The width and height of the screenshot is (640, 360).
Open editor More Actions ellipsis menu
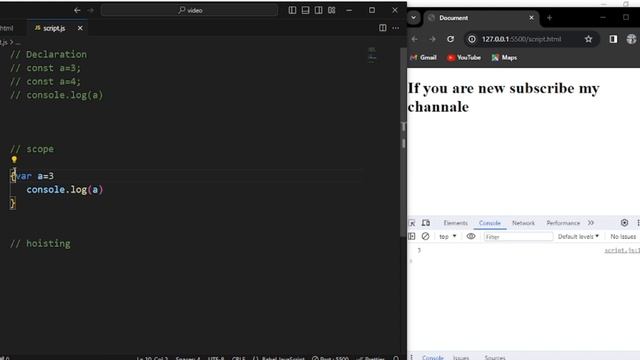[x=396, y=28]
